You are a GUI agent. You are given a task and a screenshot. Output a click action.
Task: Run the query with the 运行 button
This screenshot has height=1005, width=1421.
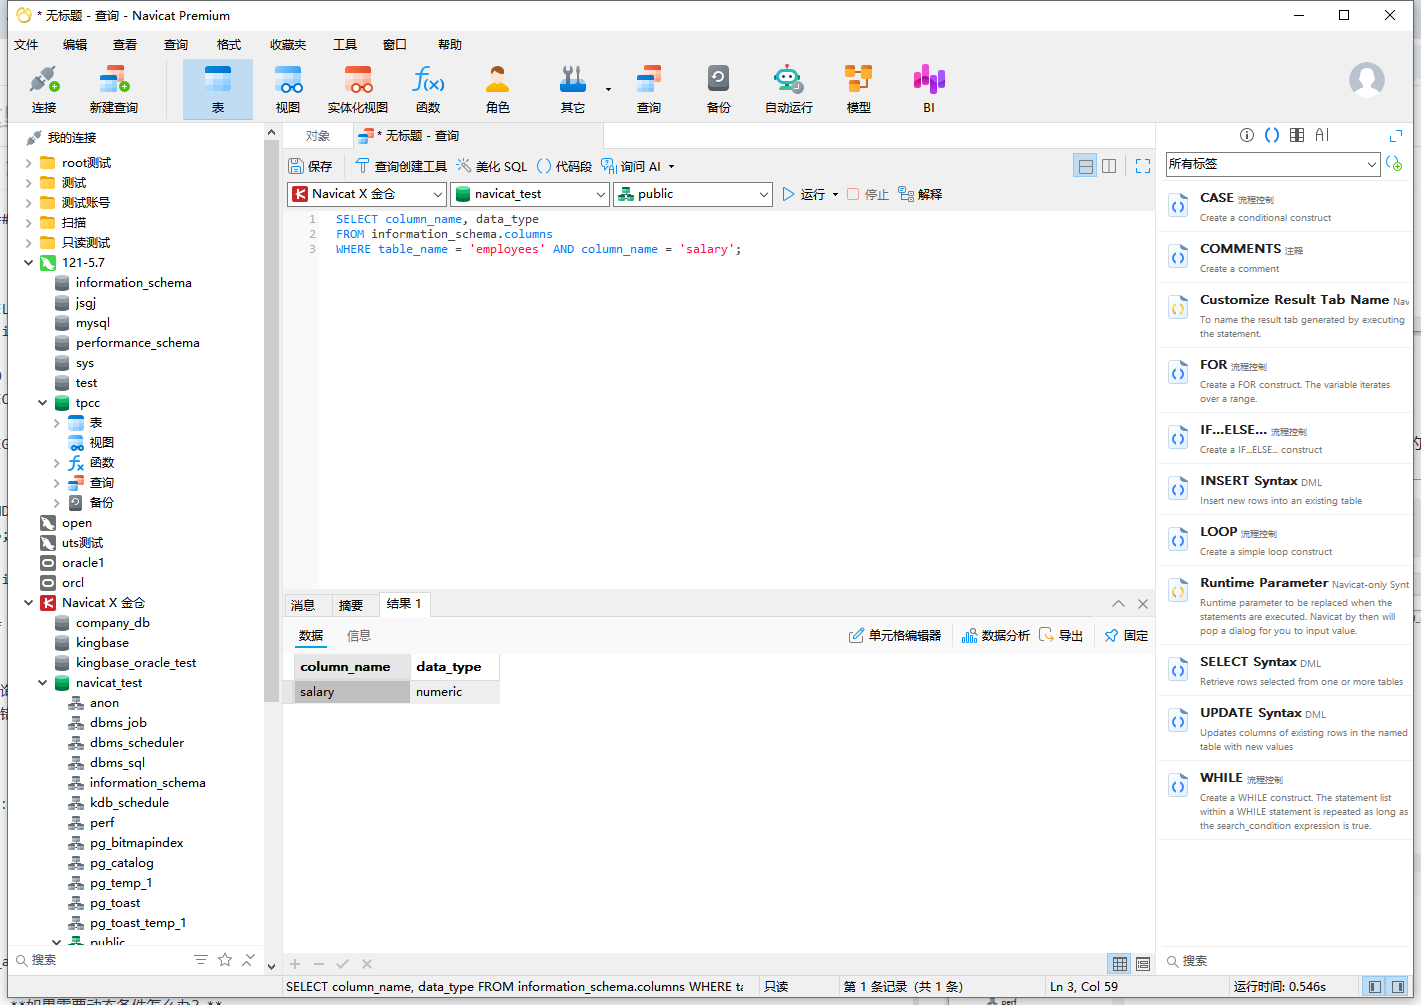(804, 195)
